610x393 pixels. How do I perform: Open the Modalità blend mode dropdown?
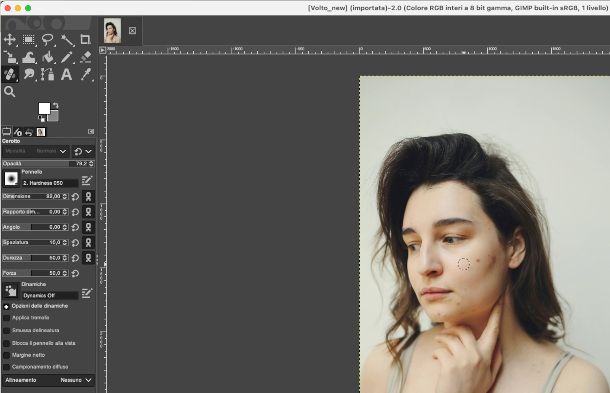click(x=36, y=151)
